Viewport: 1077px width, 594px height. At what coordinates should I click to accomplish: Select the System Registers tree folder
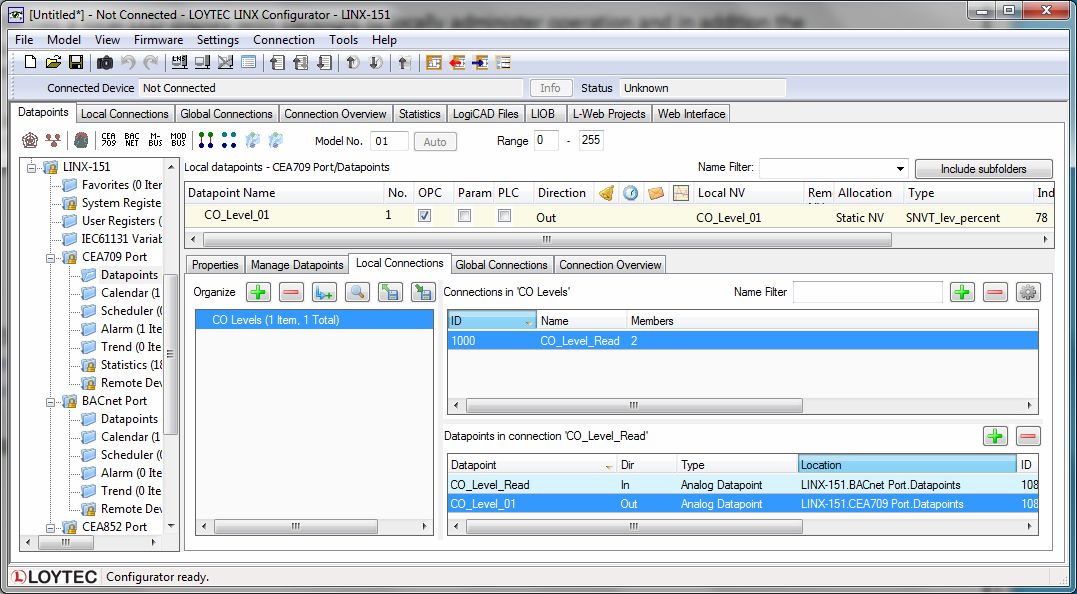[121, 203]
